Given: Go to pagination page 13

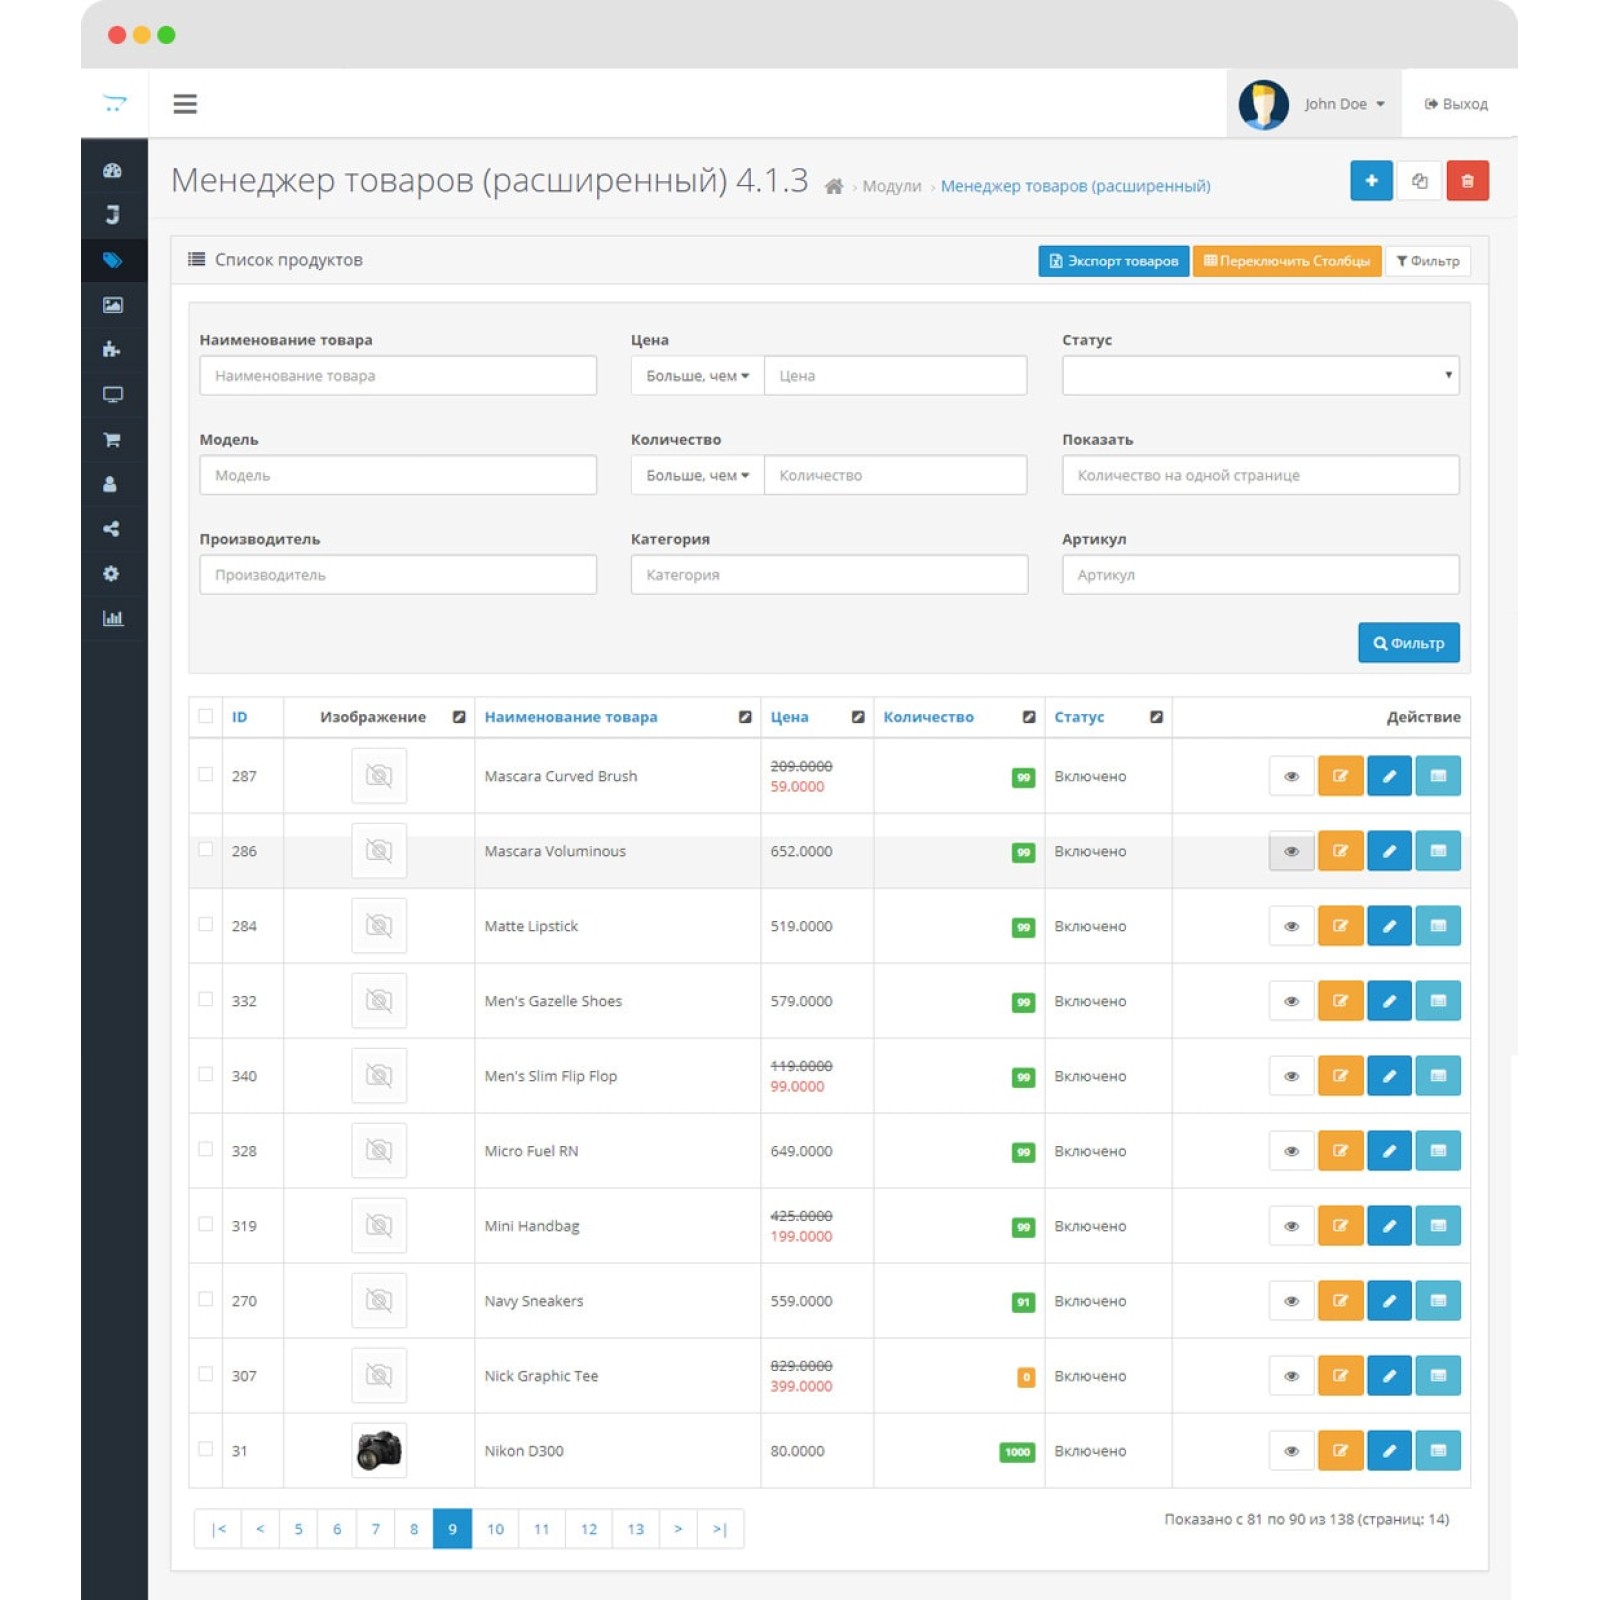Looking at the screenshot, I should (635, 1529).
